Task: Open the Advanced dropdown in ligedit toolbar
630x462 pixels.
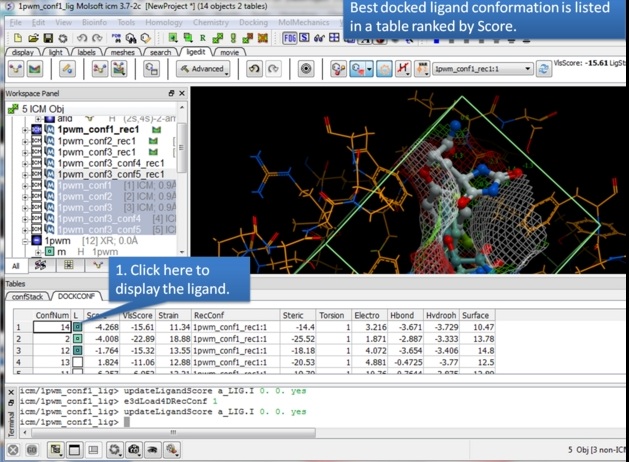Action: pyautogui.click(x=202, y=70)
